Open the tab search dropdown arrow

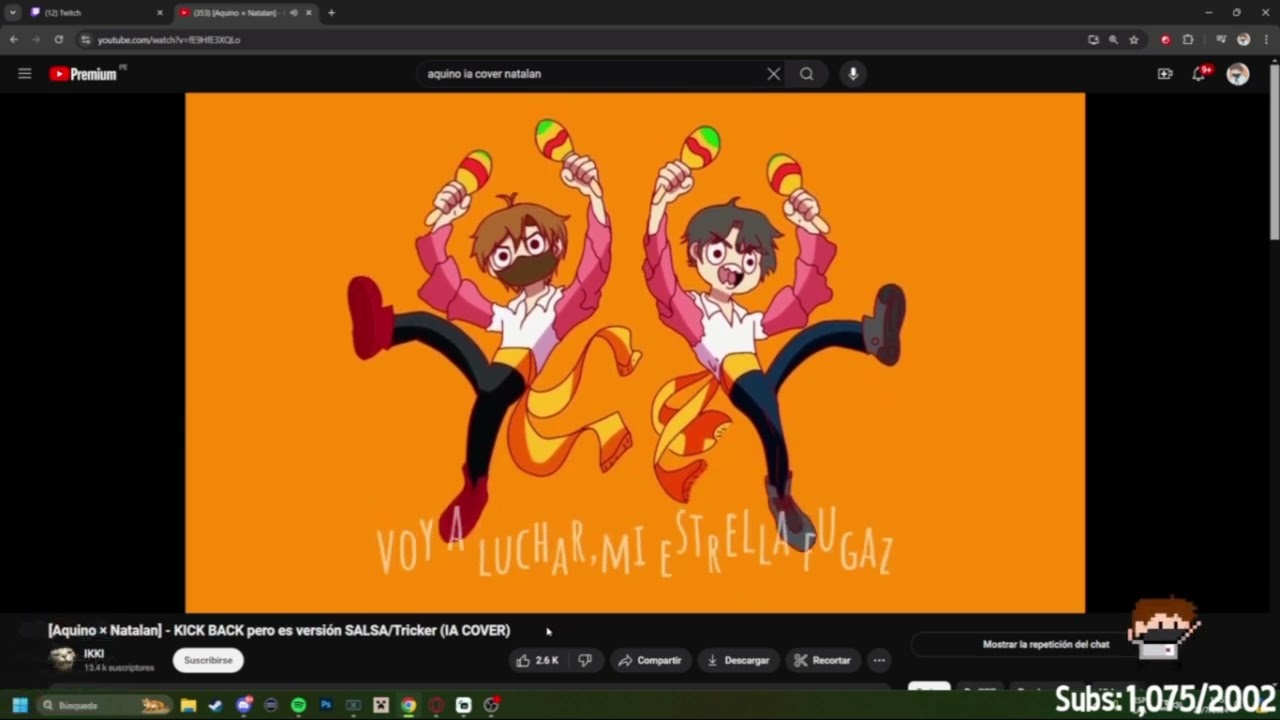(x=13, y=13)
